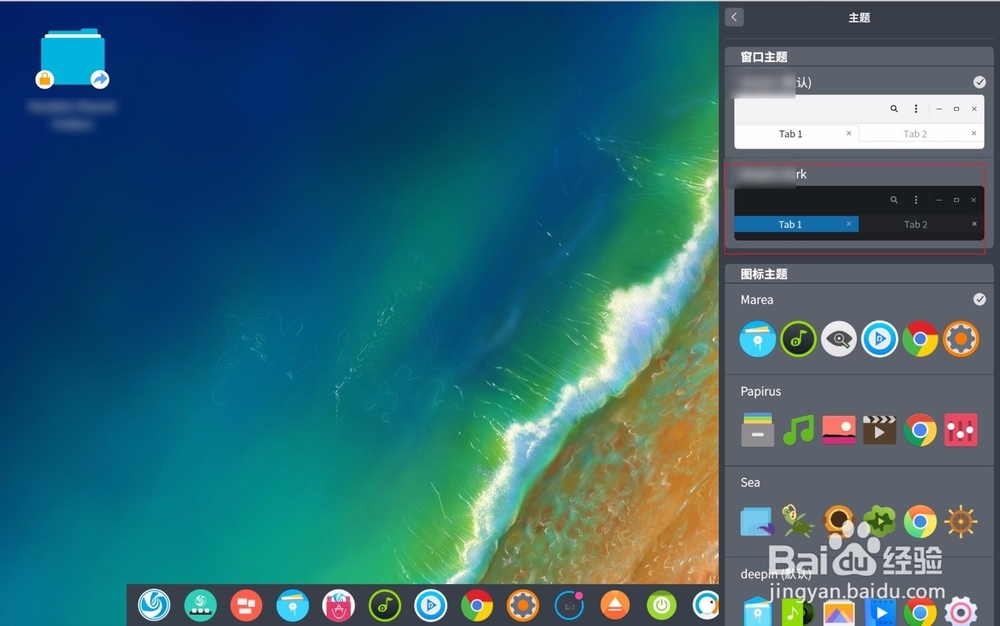Click the blue Tab 1 in dark preview

pyautogui.click(x=796, y=224)
